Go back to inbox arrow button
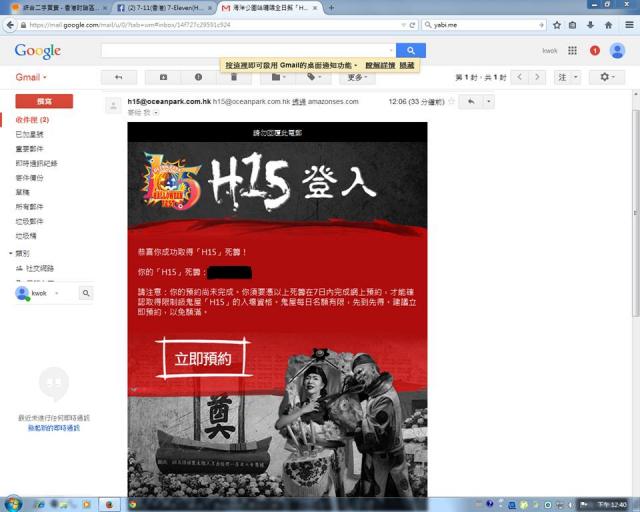Viewport: 640px width, 512px height. [119, 77]
